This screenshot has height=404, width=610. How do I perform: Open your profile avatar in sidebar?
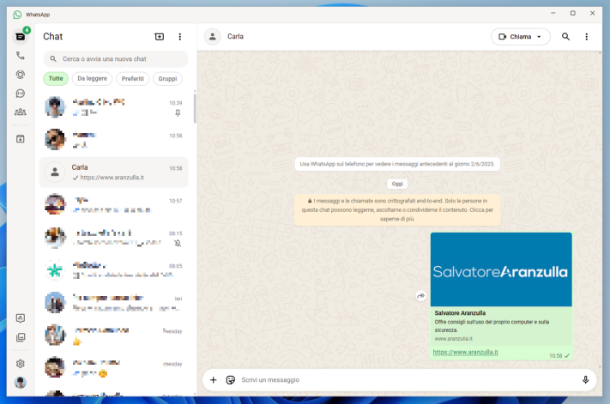pos(20,383)
